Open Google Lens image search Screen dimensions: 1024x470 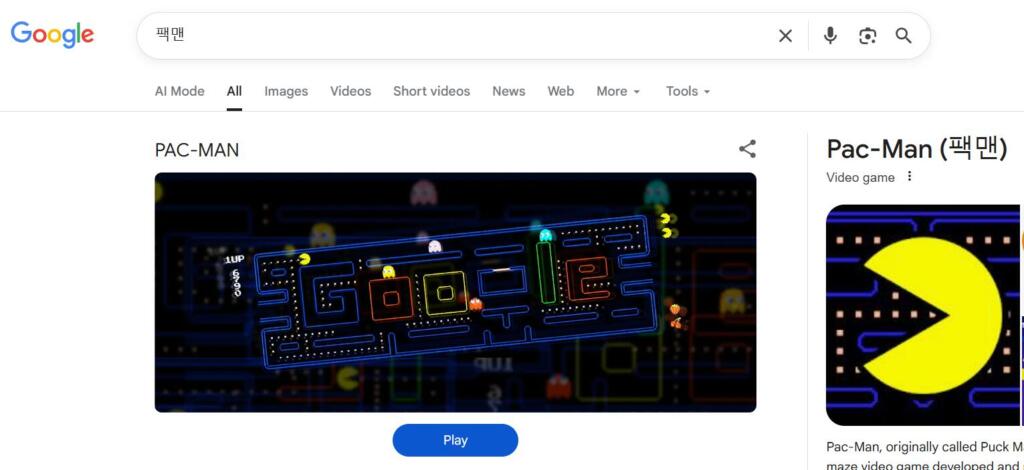pos(867,36)
